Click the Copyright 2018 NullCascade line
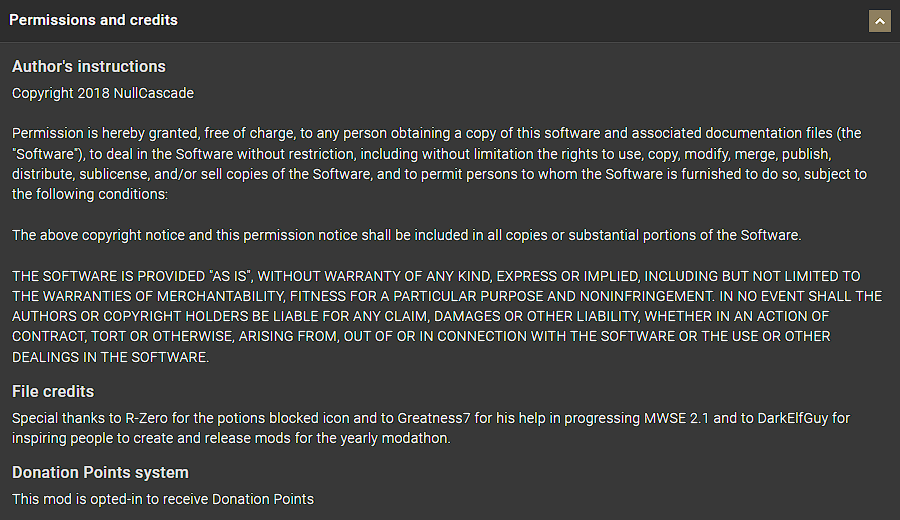 click(103, 93)
